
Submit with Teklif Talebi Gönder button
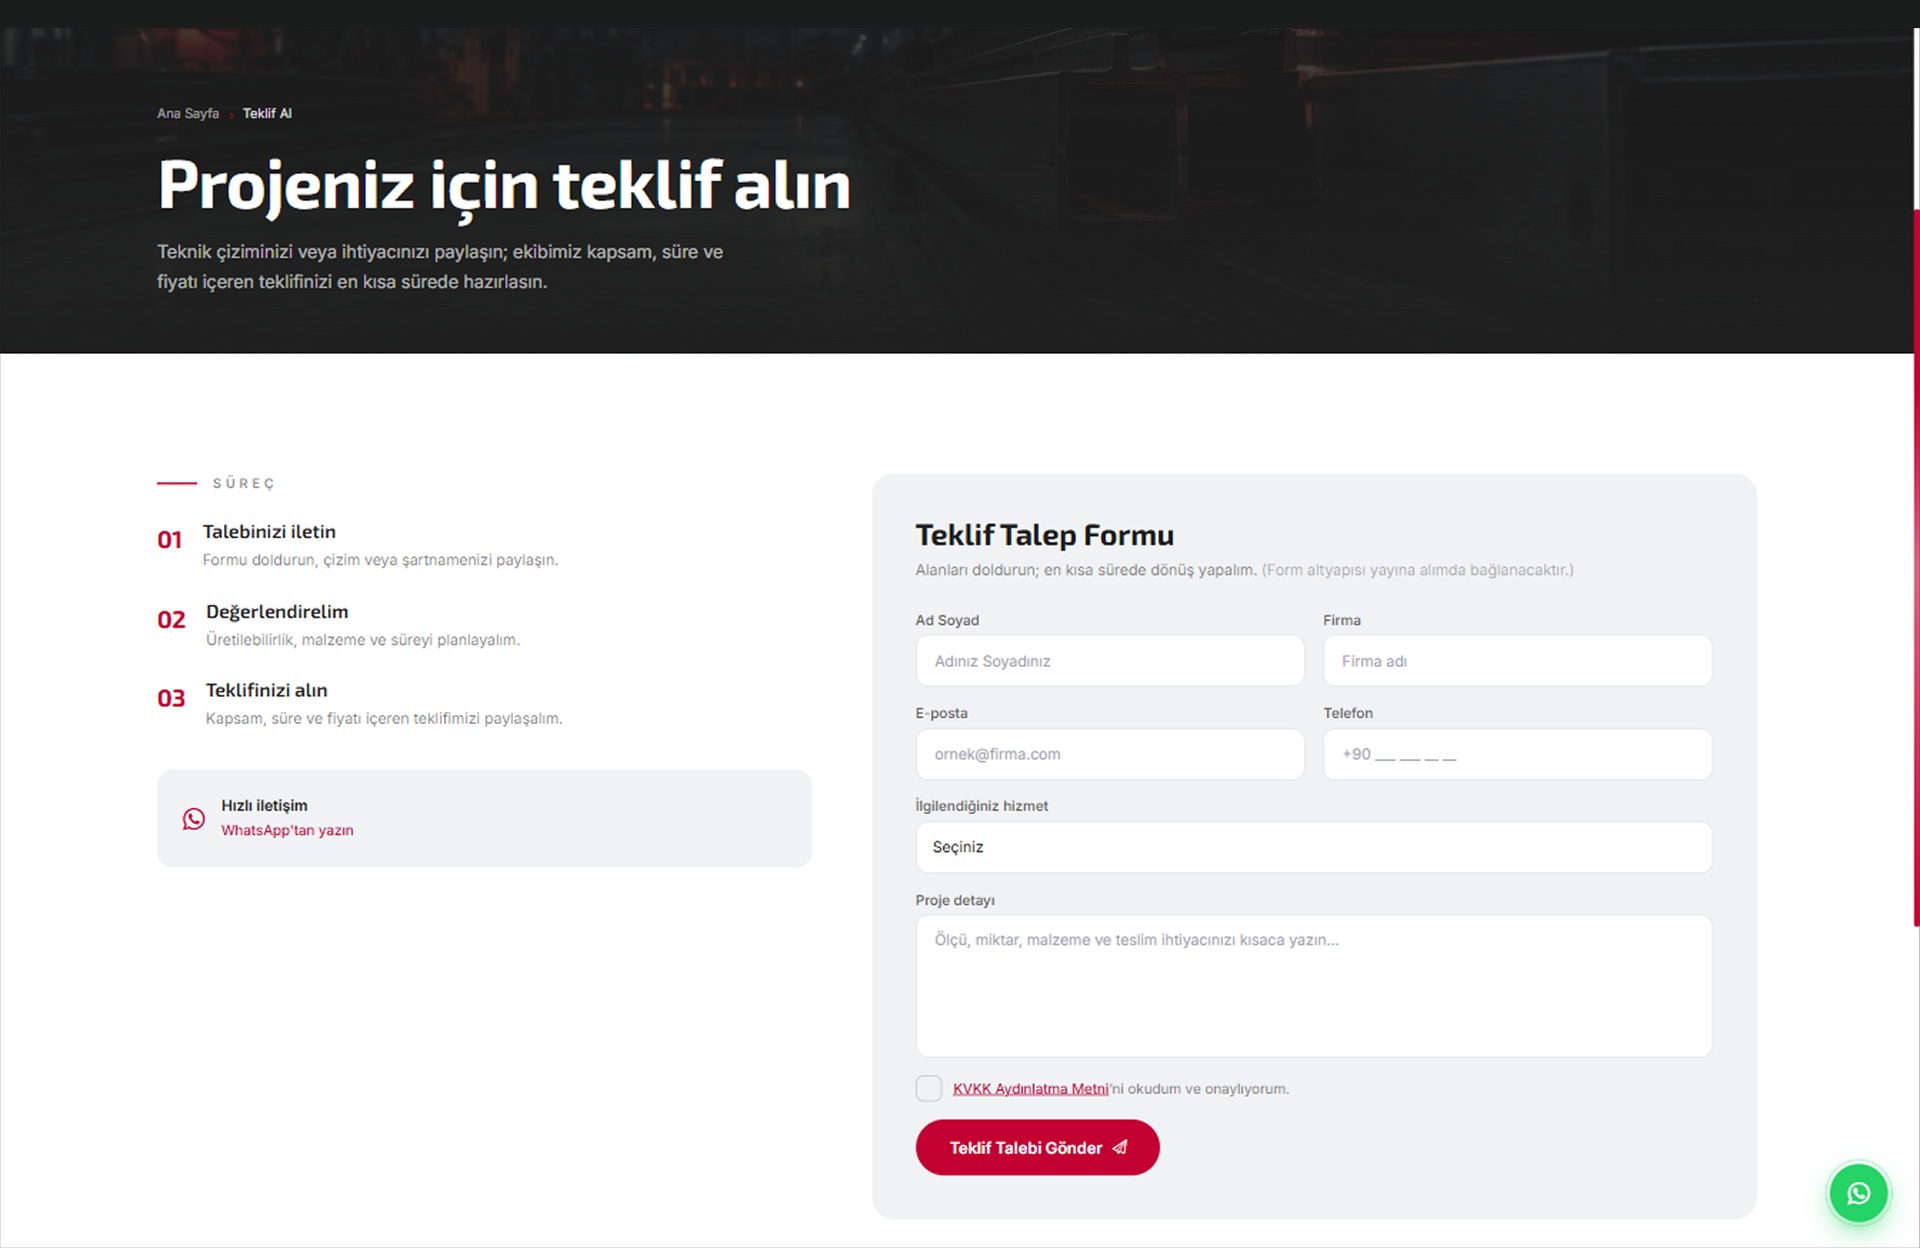[x=1037, y=1147]
